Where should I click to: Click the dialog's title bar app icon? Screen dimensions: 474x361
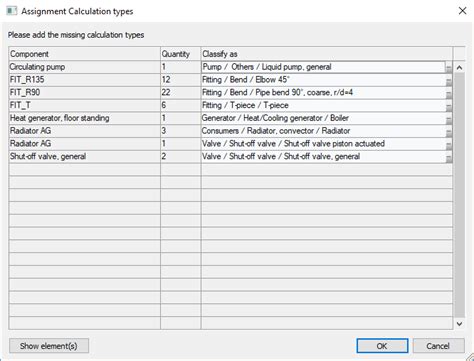tap(12, 11)
